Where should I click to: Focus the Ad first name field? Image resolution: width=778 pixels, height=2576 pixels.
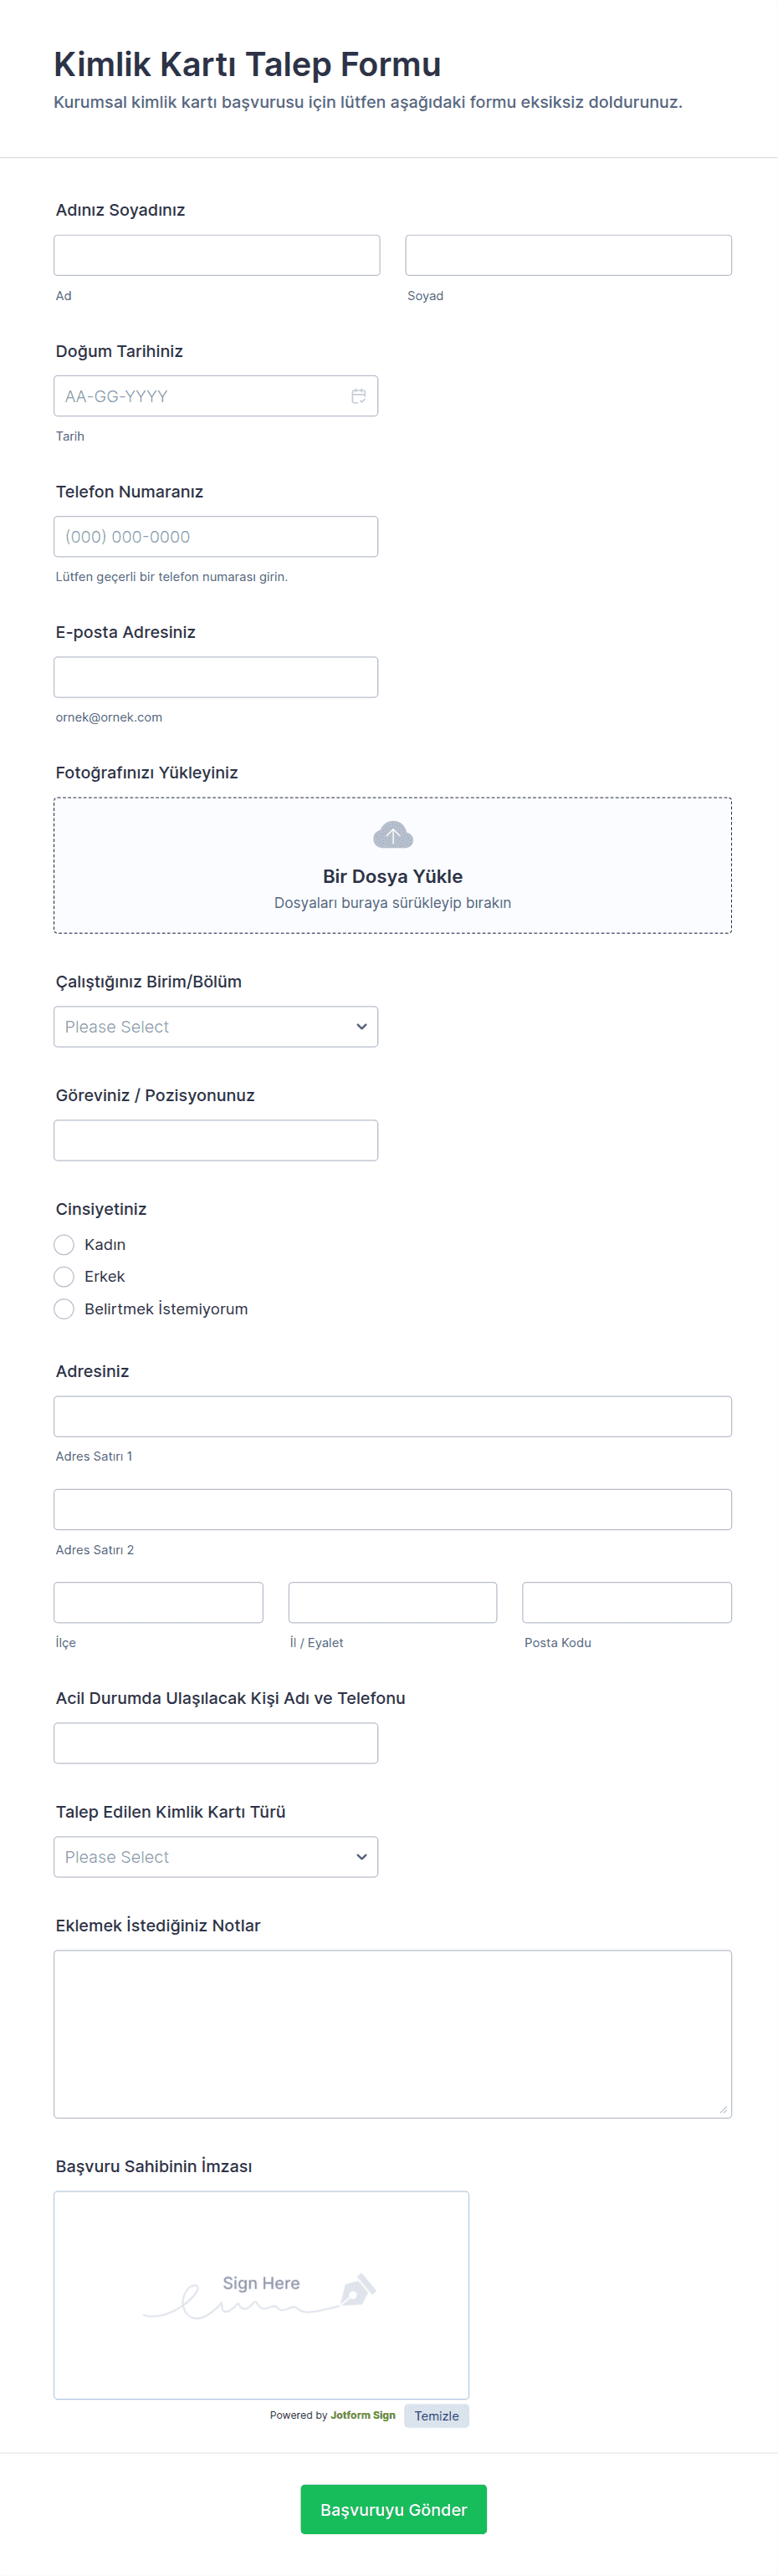click(x=216, y=255)
